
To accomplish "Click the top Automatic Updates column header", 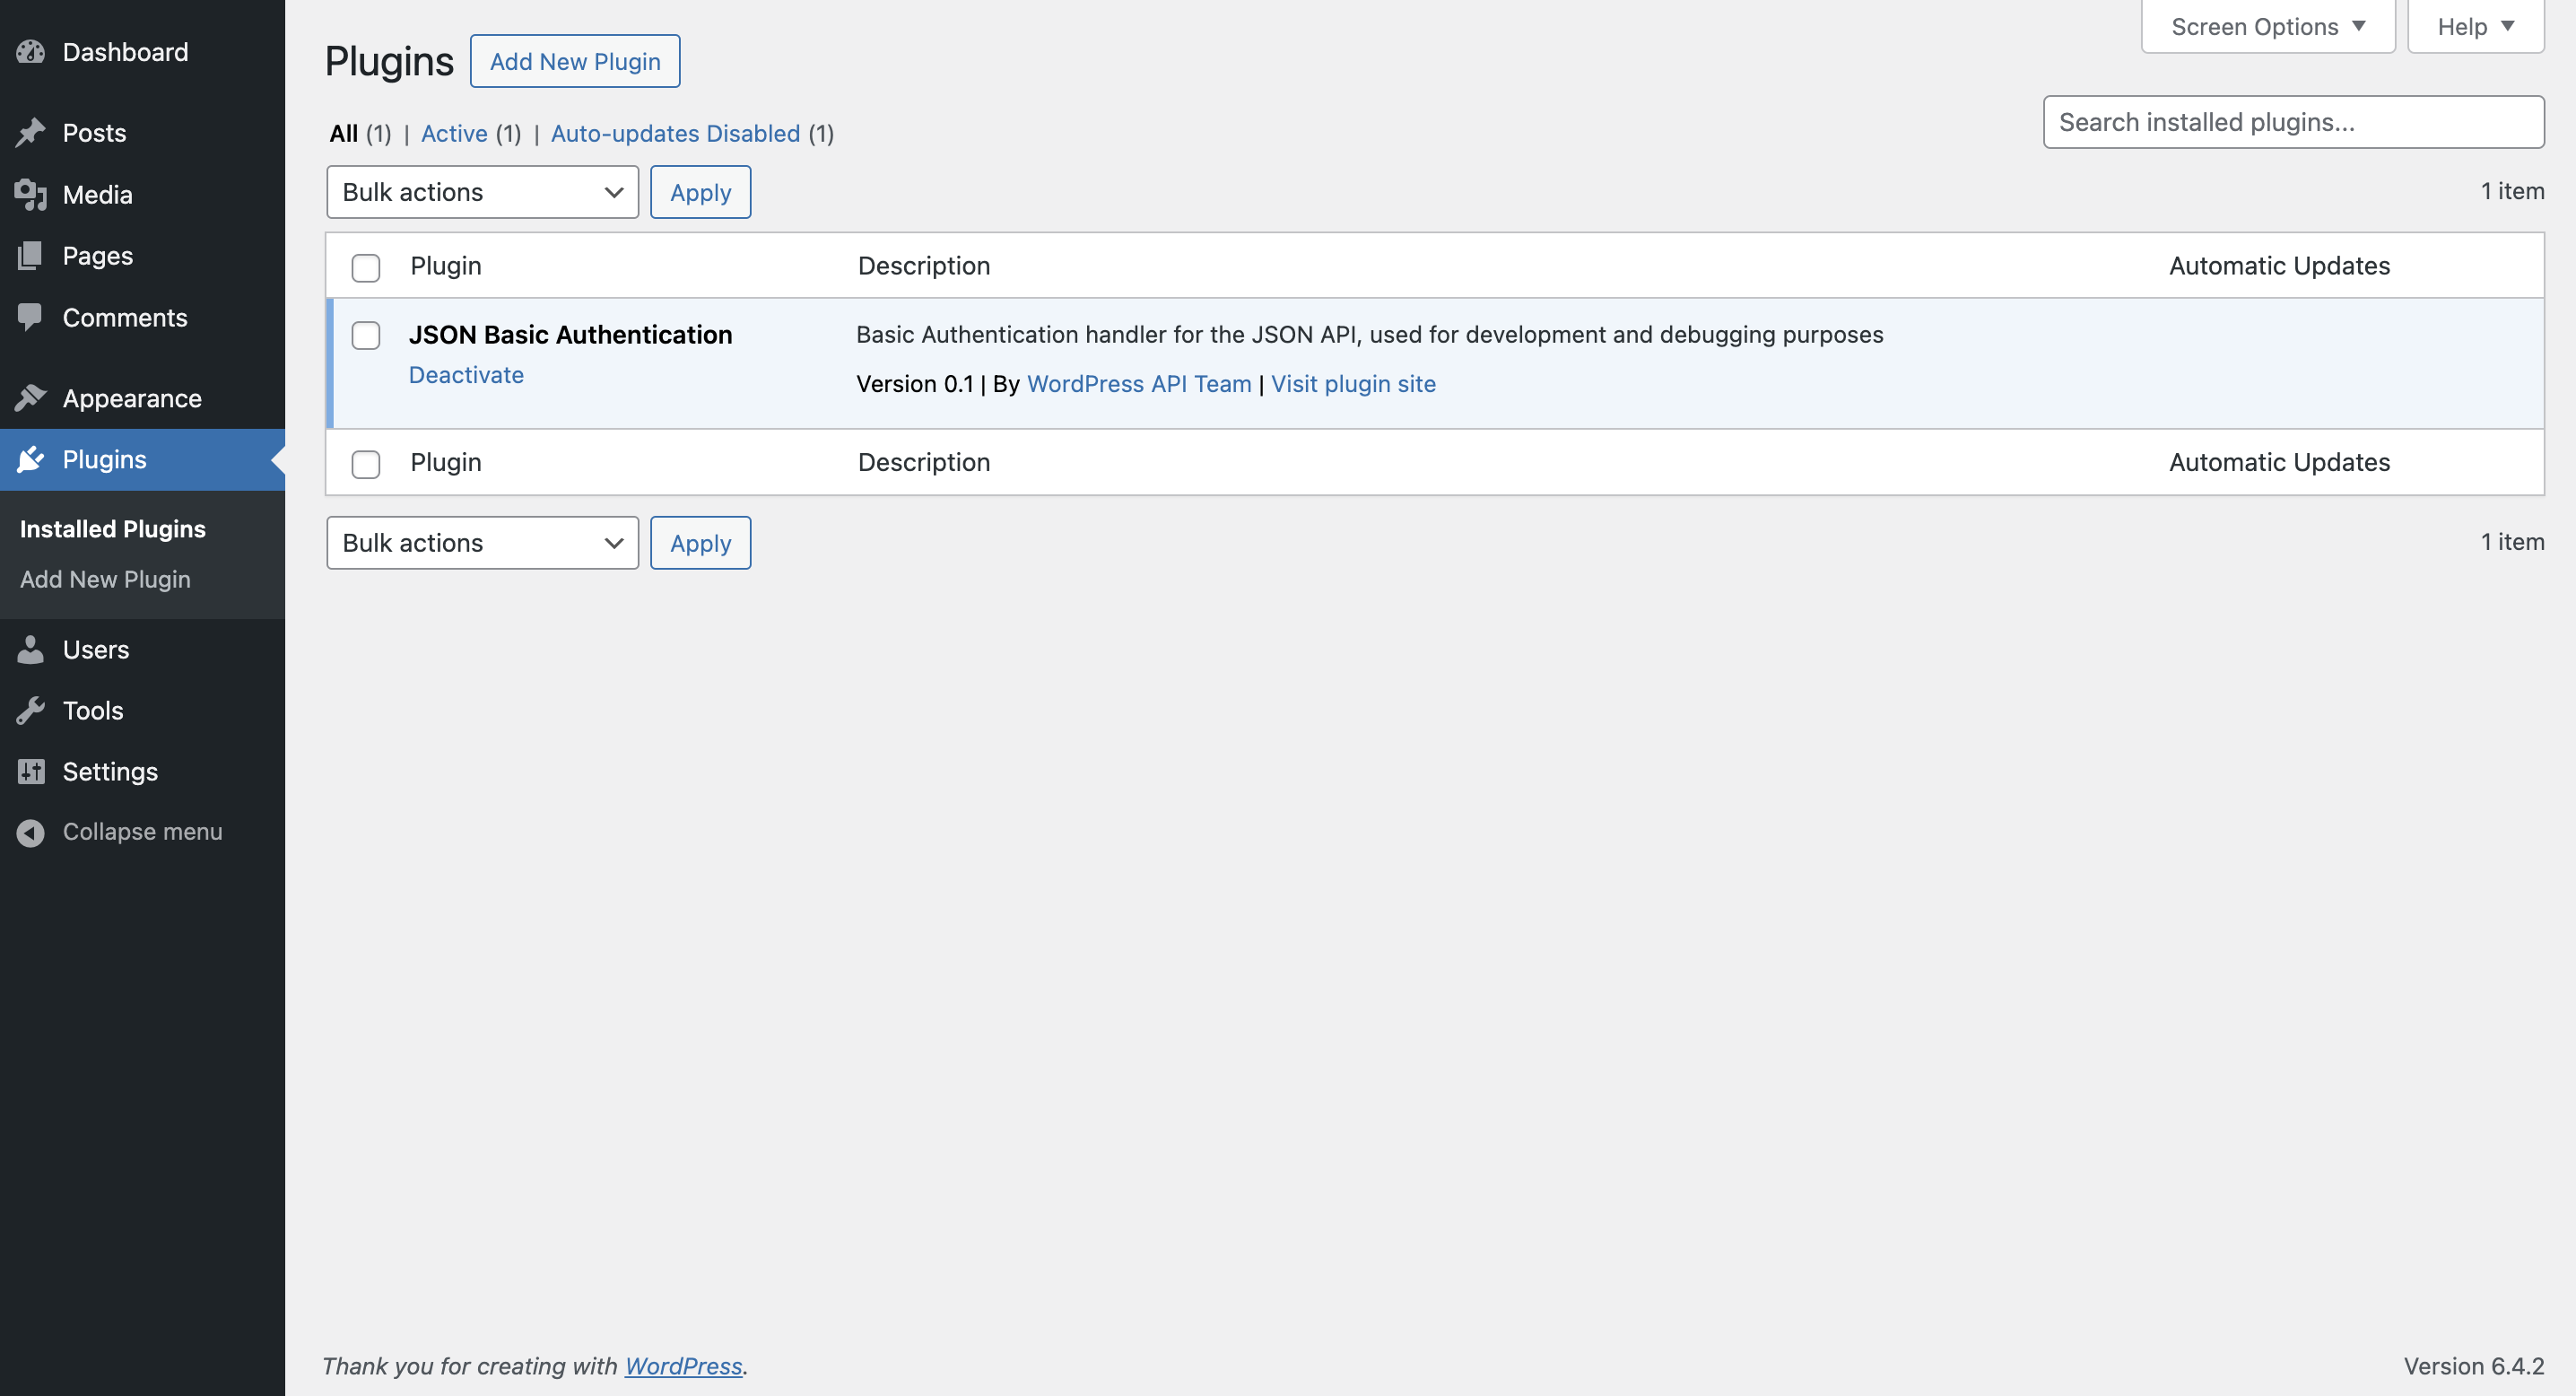I will 2279,266.
